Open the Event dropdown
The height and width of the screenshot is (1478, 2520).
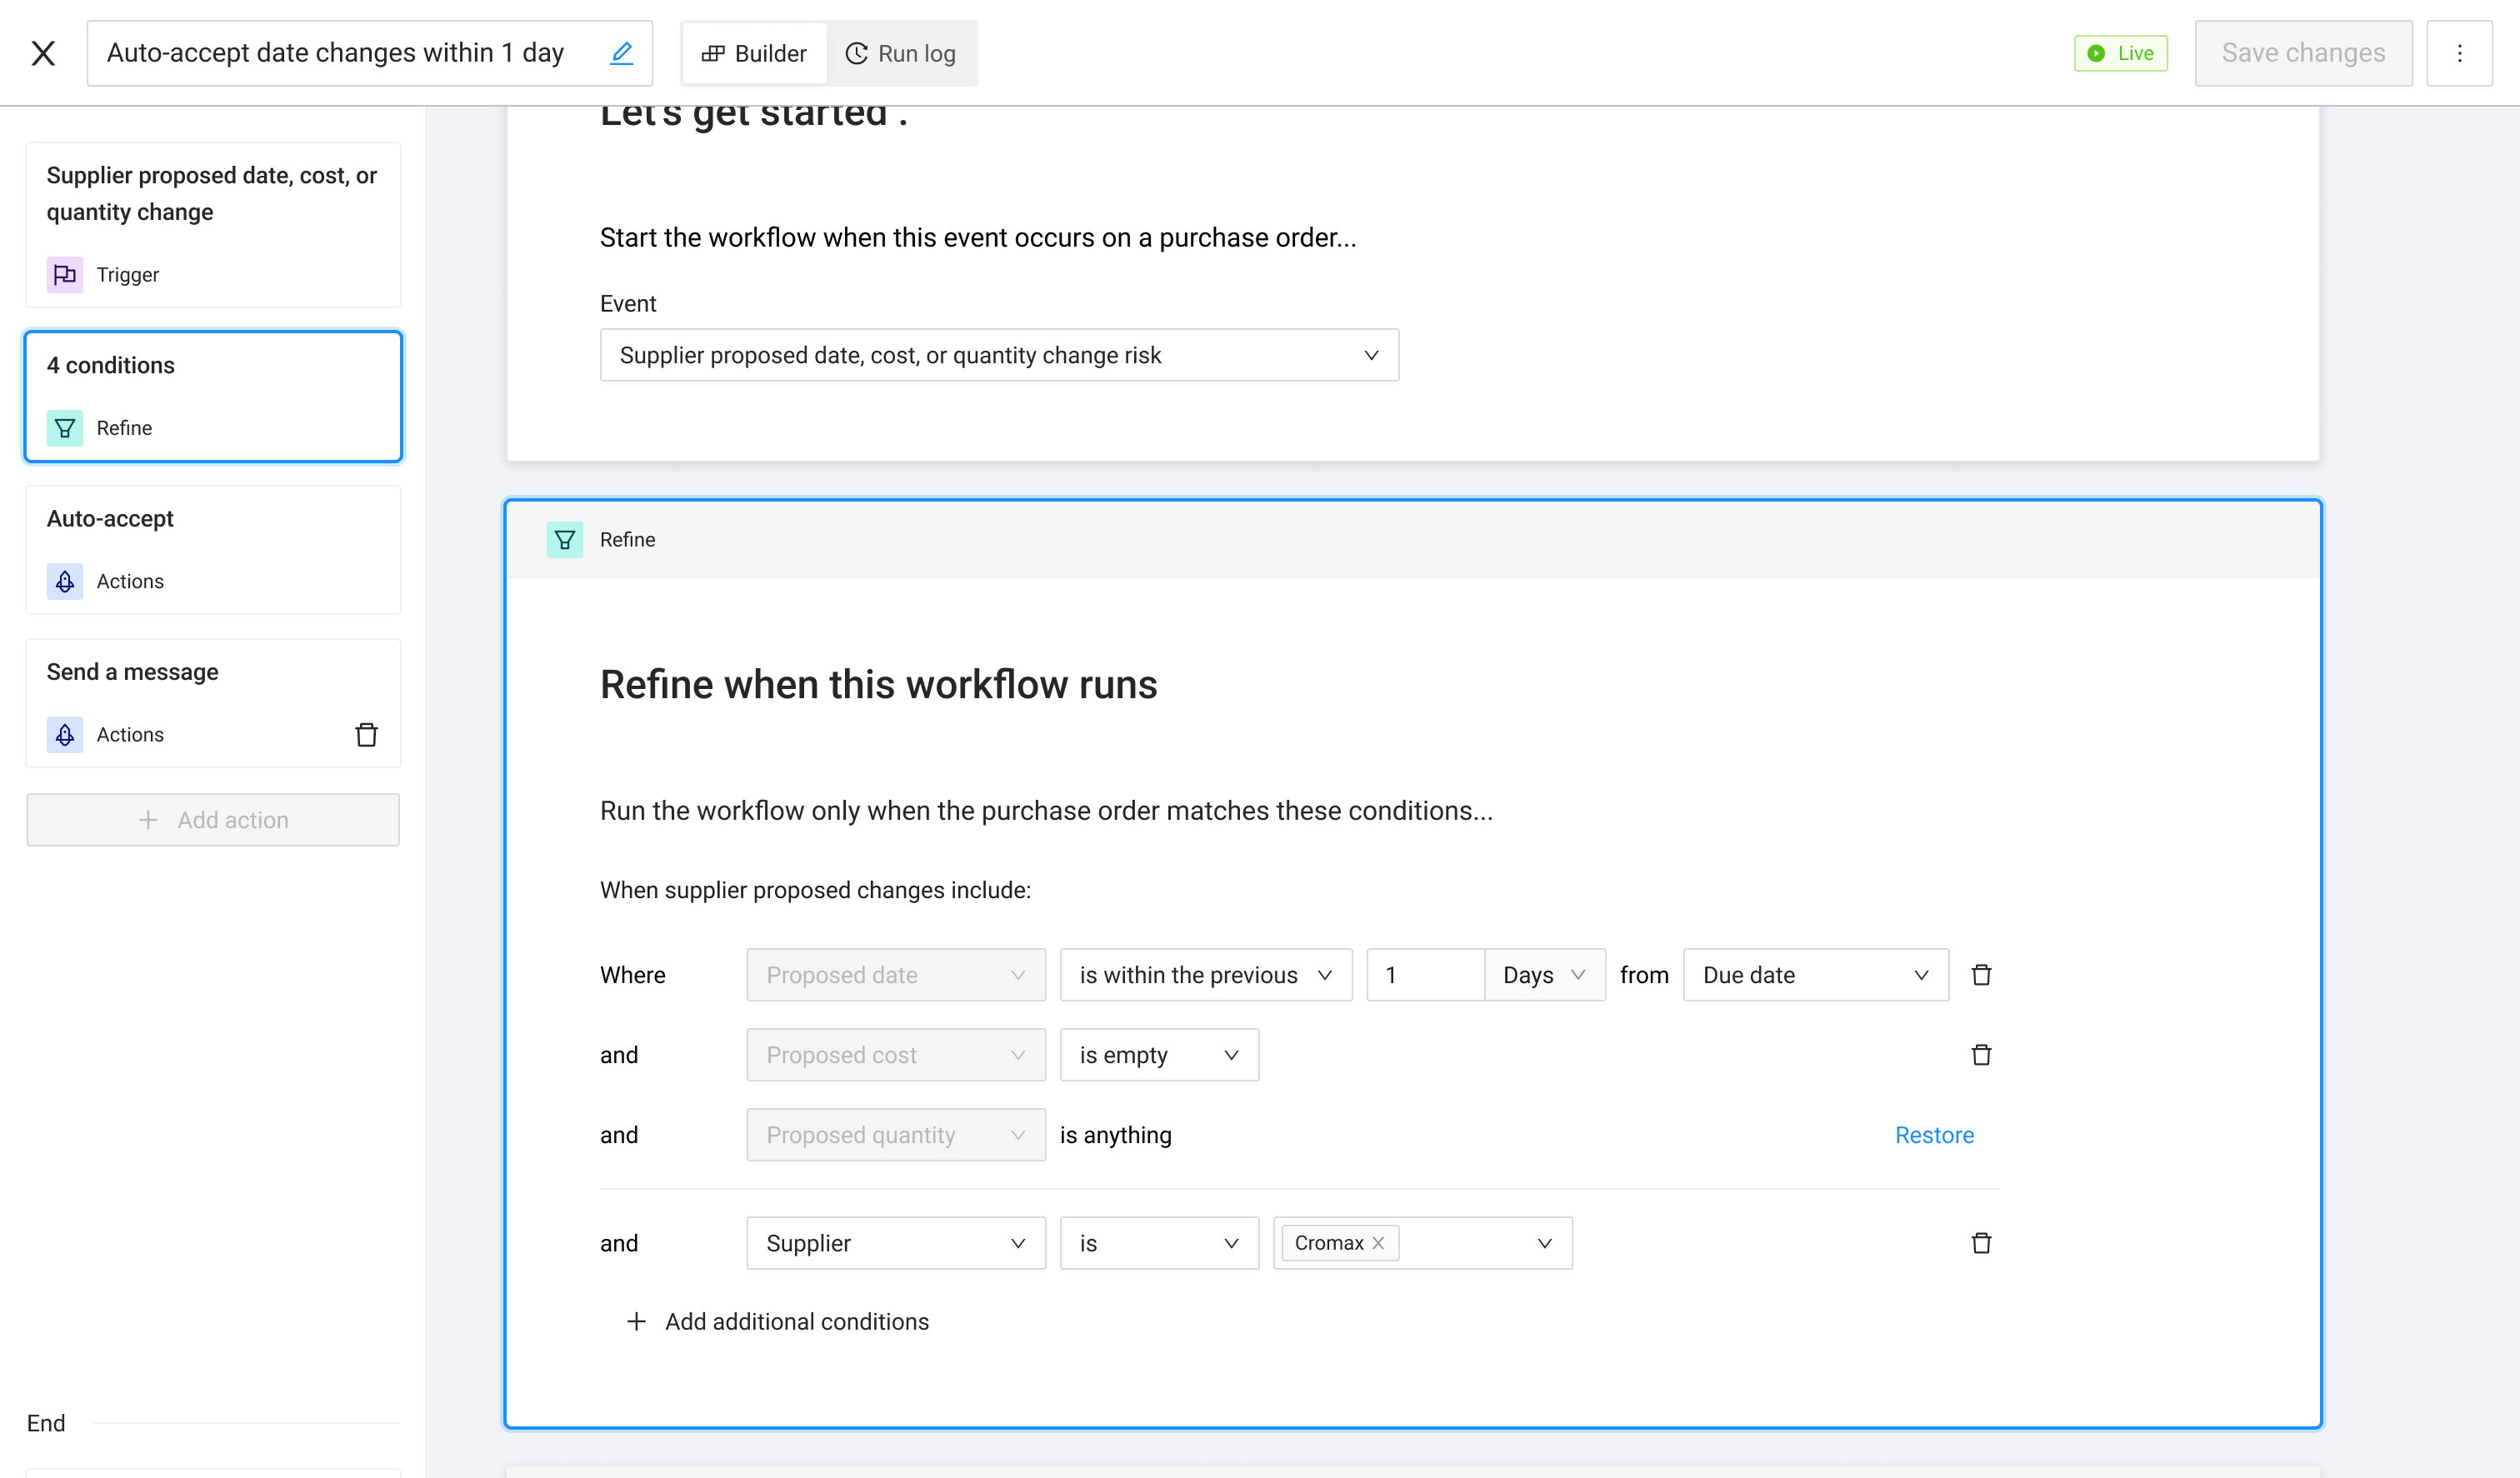point(998,355)
